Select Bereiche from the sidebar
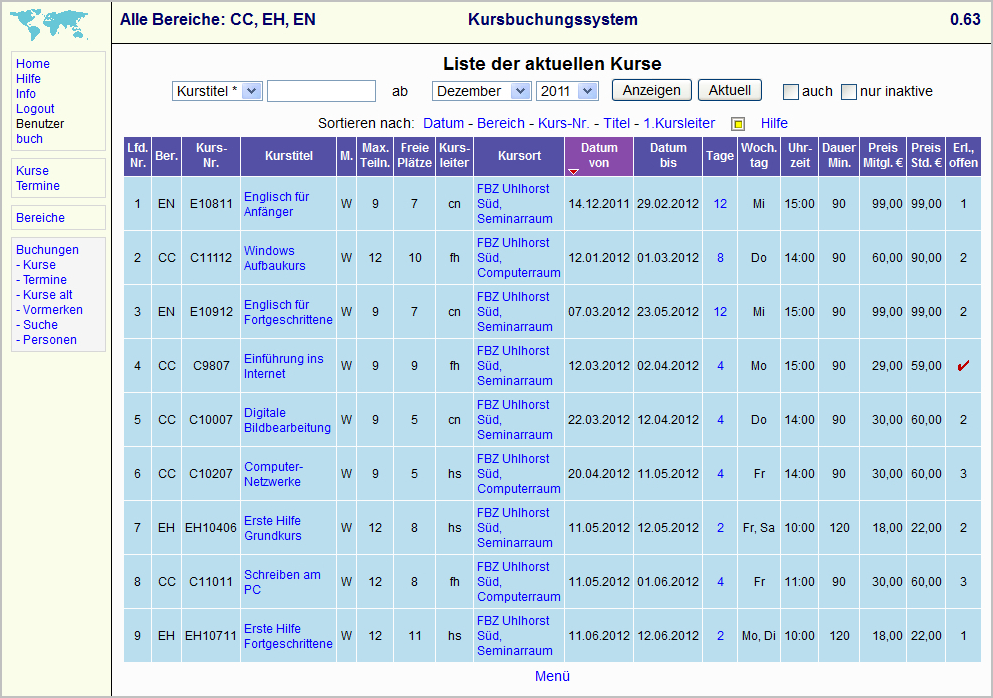 click(x=41, y=218)
